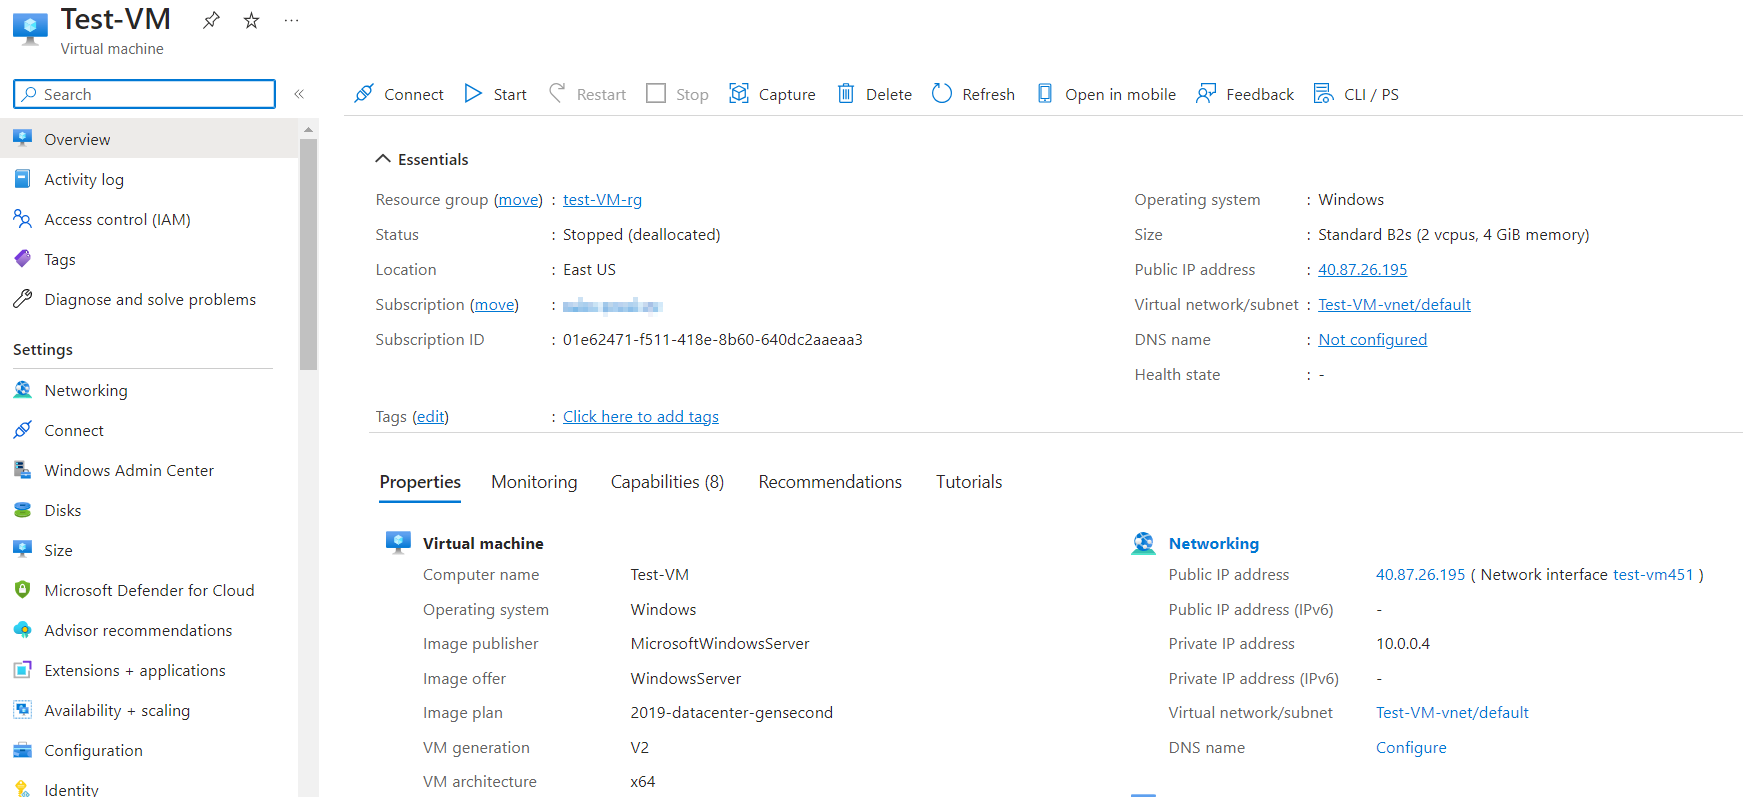Screen dimensions: 1743x797
Task: Open Disks settings
Action: 149,510
